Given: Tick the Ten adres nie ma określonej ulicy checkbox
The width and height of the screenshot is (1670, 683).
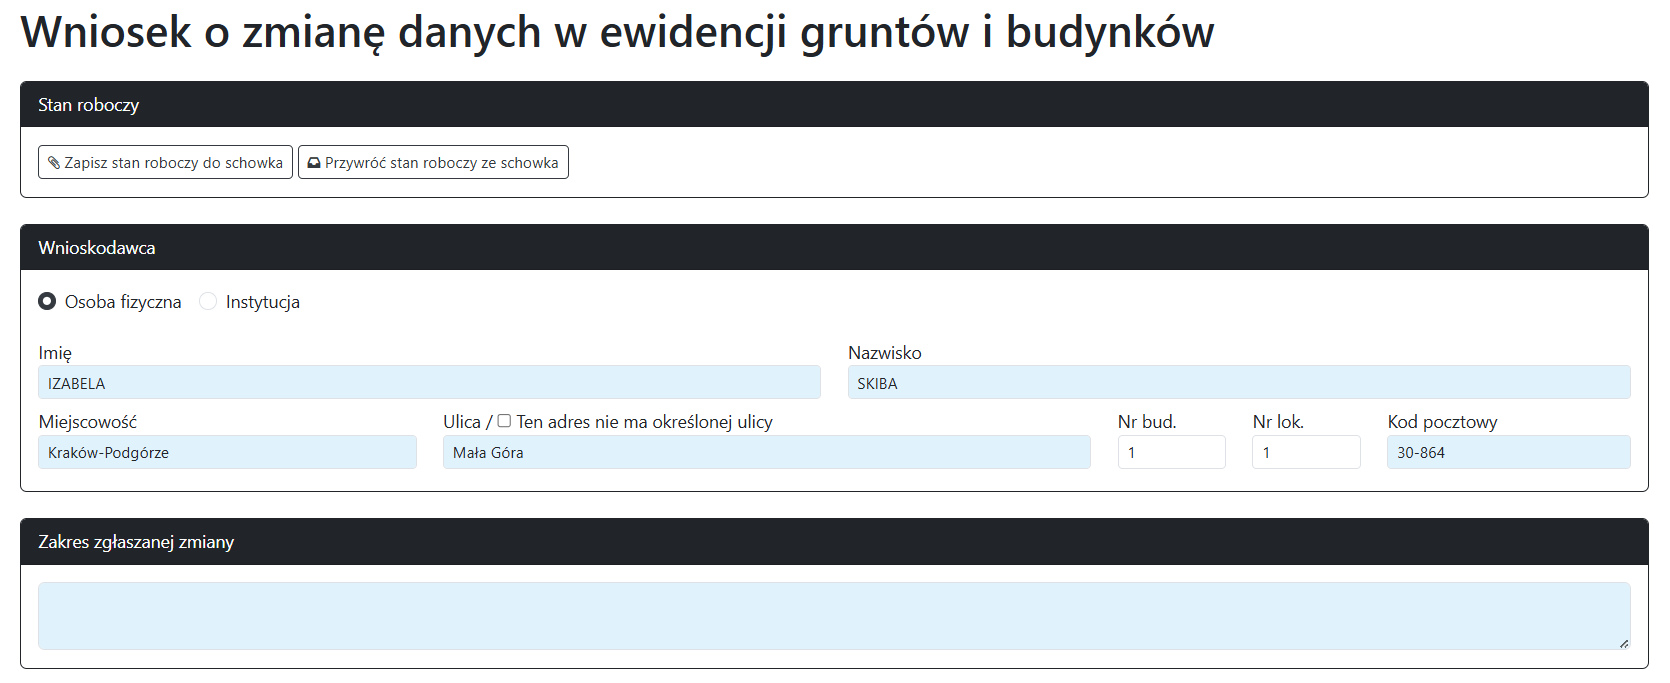Looking at the screenshot, I should (504, 421).
